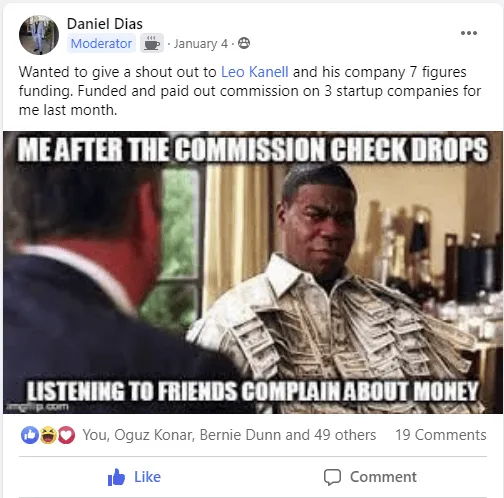Click the blue thumbs-up reaction icon

[x=30, y=435]
